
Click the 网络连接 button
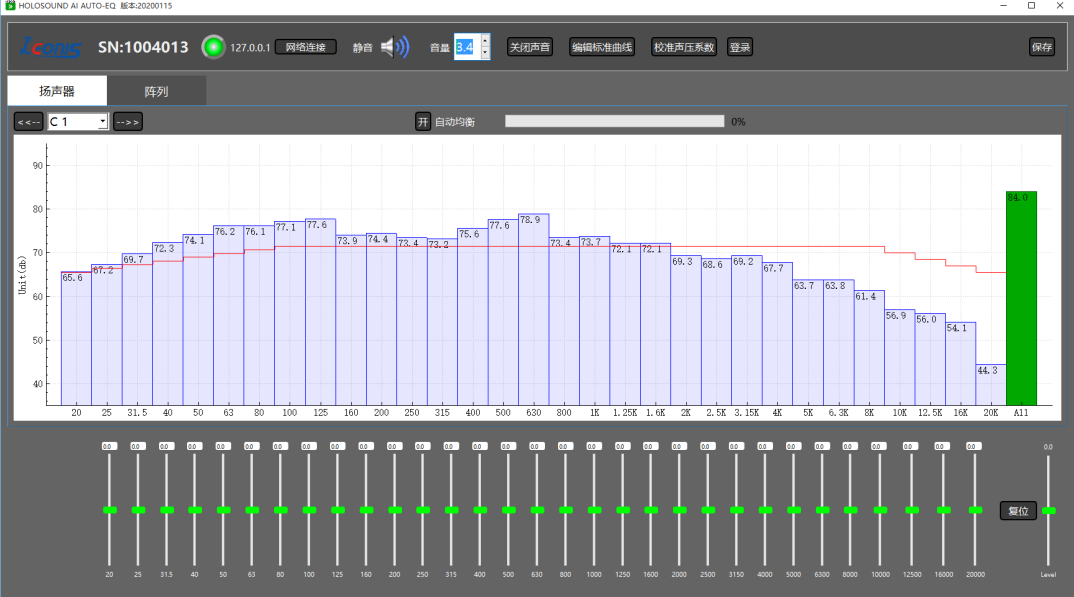(305, 47)
